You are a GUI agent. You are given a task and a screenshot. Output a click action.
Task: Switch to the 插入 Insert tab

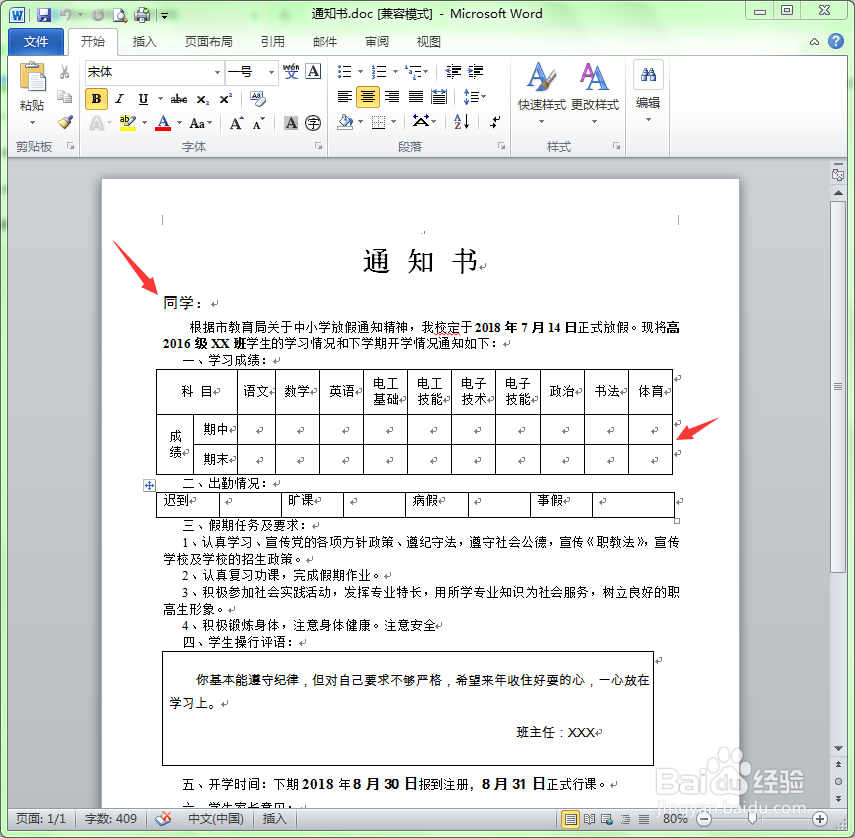[144, 41]
